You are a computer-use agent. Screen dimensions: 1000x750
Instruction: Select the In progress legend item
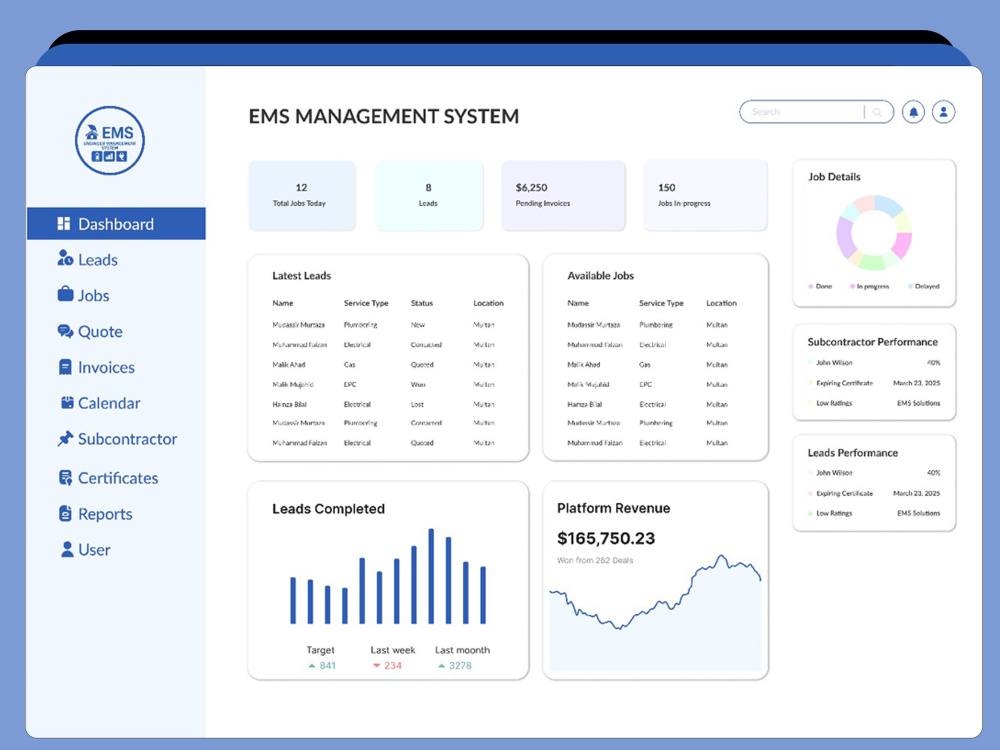[869, 286]
